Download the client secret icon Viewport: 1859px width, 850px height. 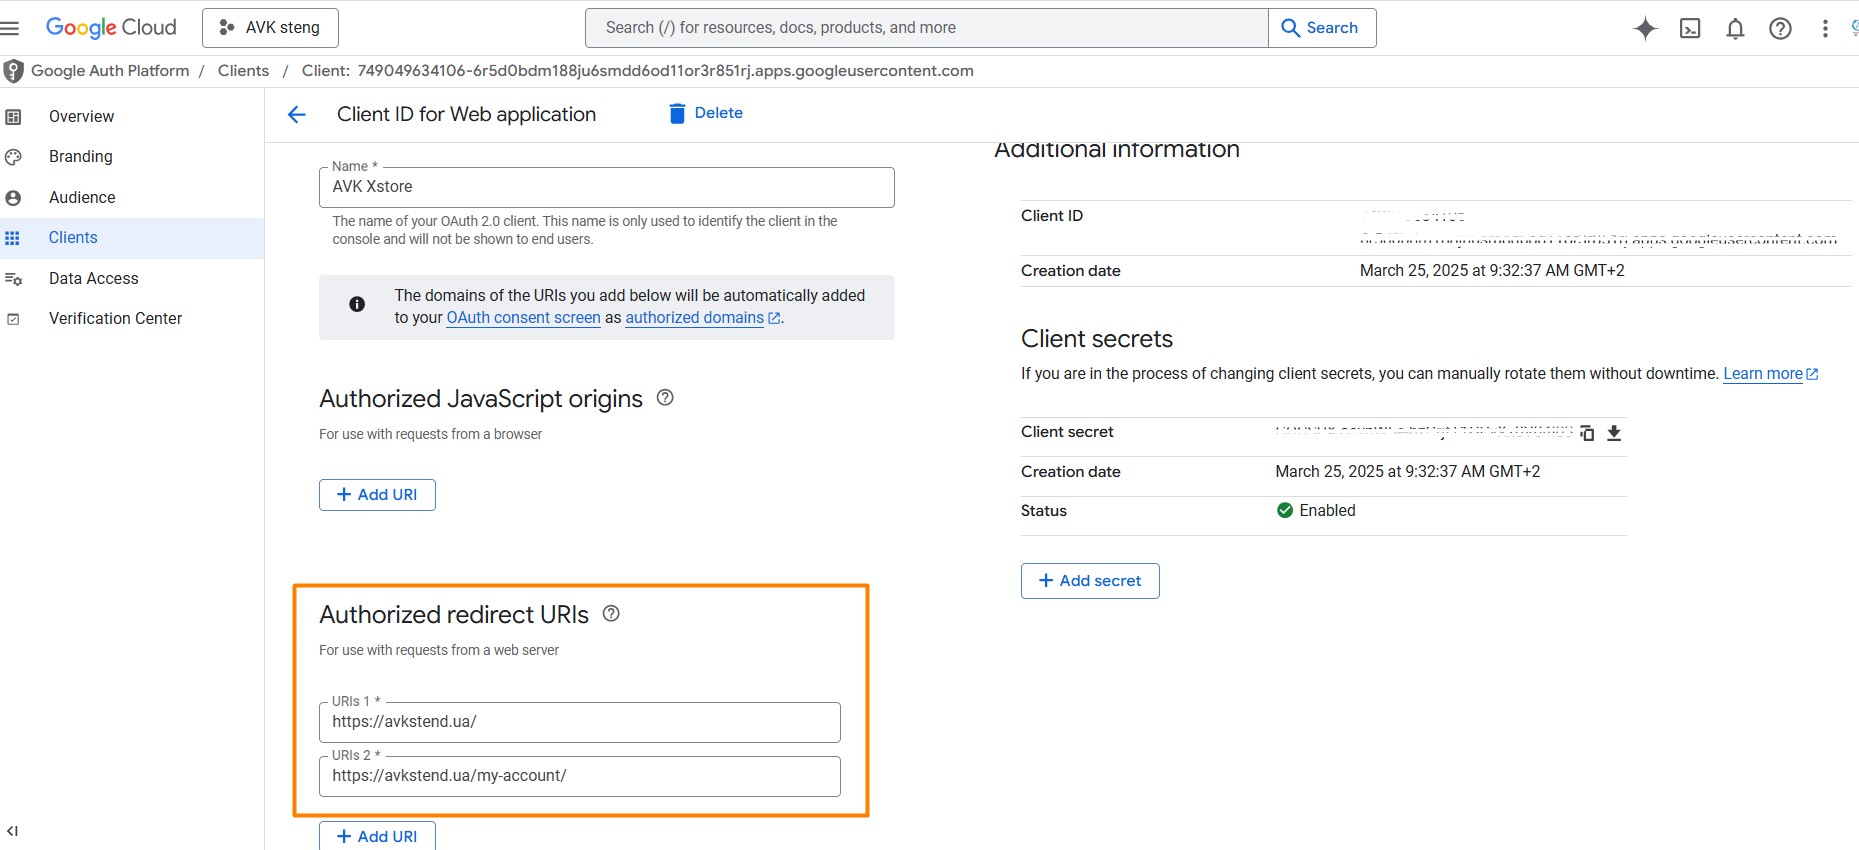point(1614,433)
